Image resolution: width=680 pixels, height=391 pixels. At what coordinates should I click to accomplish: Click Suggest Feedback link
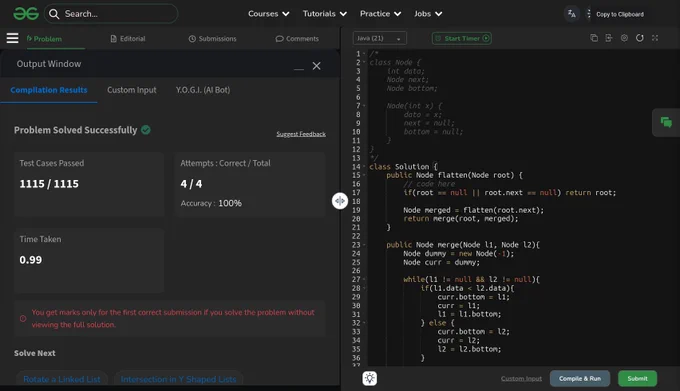pos(301,134)
